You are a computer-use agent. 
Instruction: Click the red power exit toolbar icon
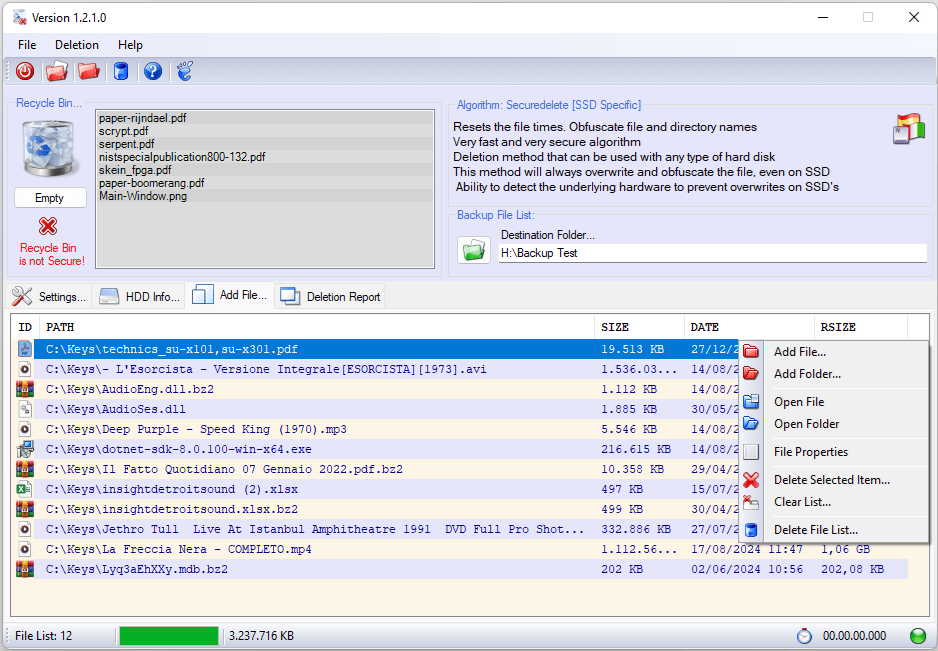point(25,71)
